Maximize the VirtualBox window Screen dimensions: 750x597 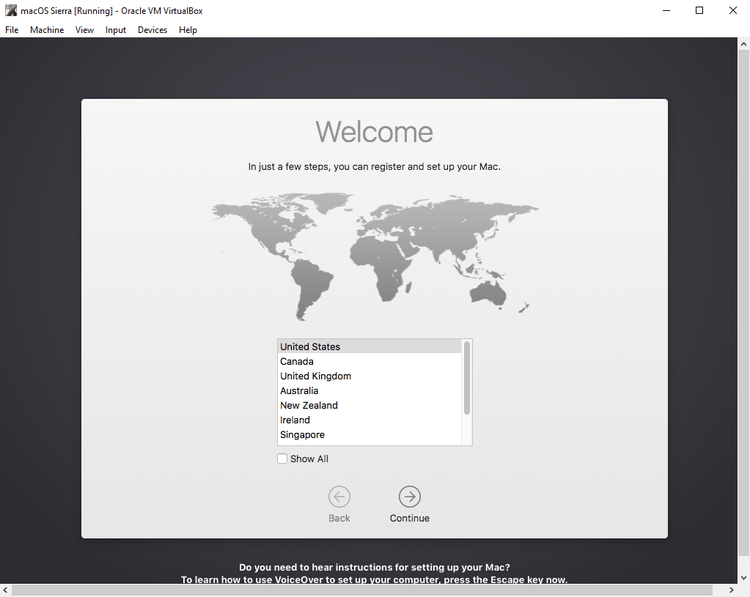(x=699, y=10)
